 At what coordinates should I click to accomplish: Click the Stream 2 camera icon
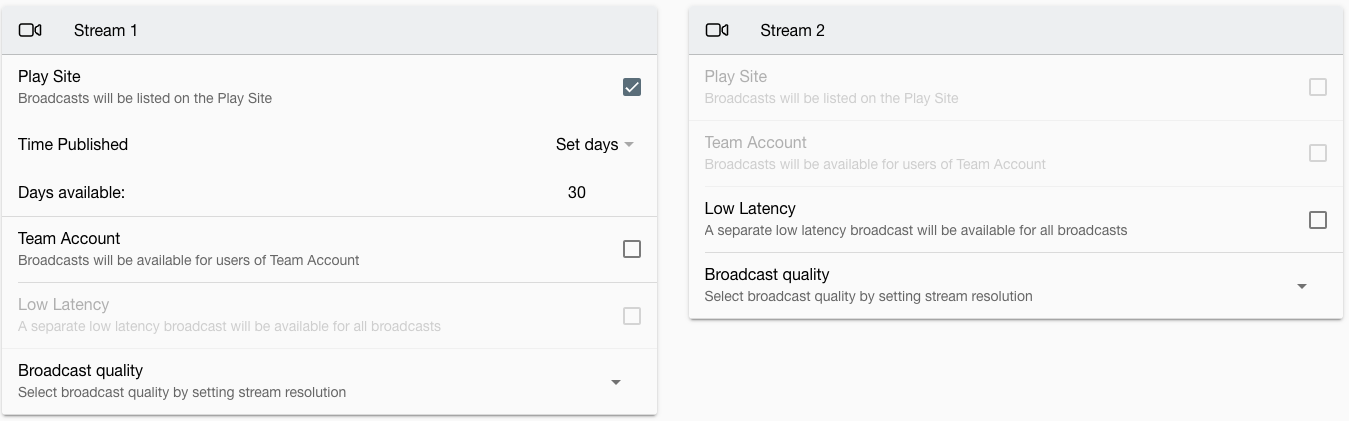click(x=717, y=30)
